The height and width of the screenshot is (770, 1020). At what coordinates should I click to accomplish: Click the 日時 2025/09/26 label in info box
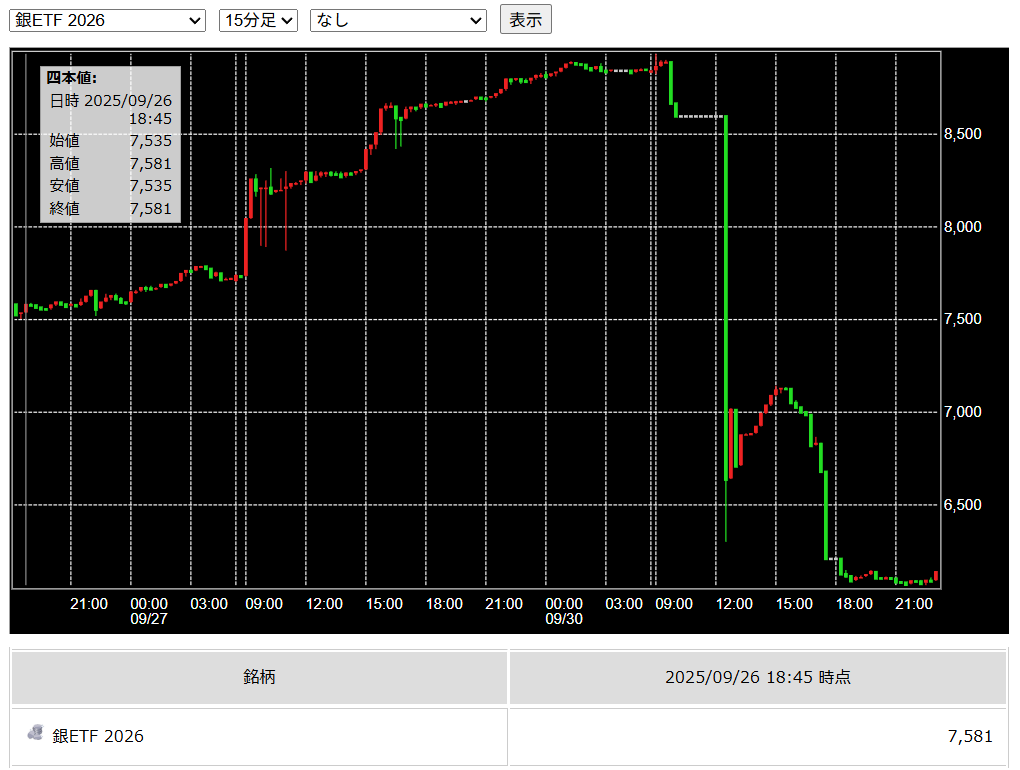tap(111, 101)
